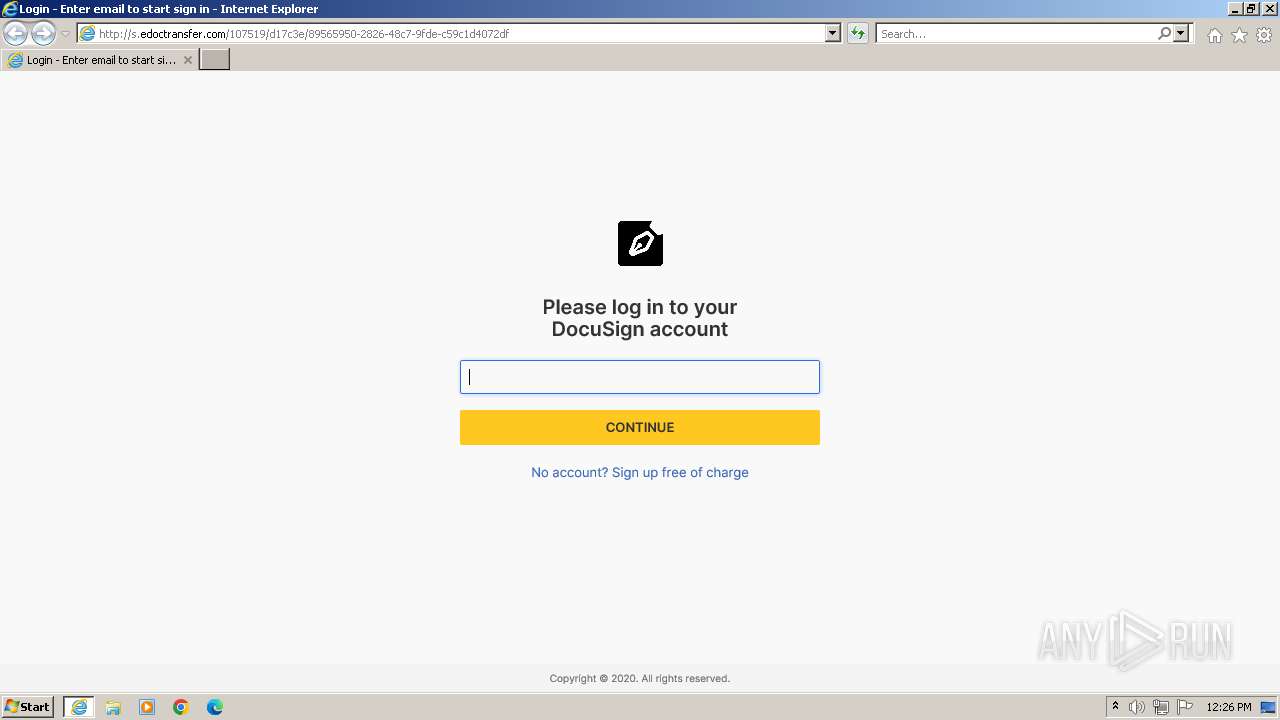Open the Home page icon
This screenshot has height=720, width=1280.
pyautogui.click(x=1214, y=35)
